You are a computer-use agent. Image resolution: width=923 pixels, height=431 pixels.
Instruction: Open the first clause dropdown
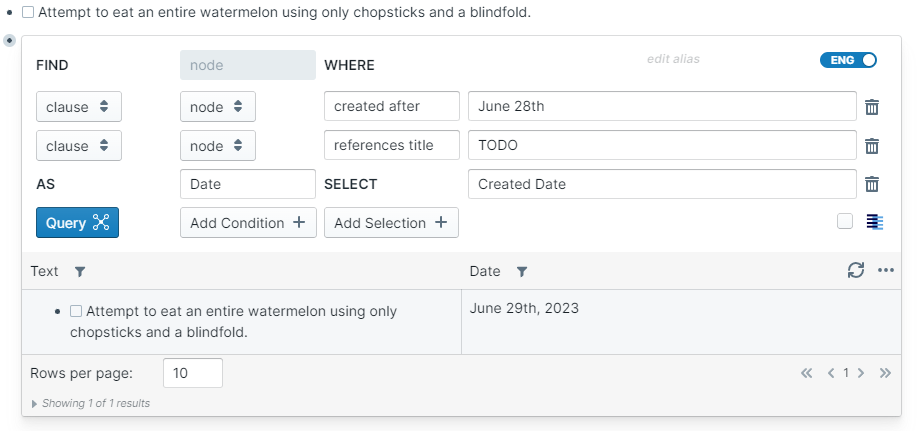point(79,107)
